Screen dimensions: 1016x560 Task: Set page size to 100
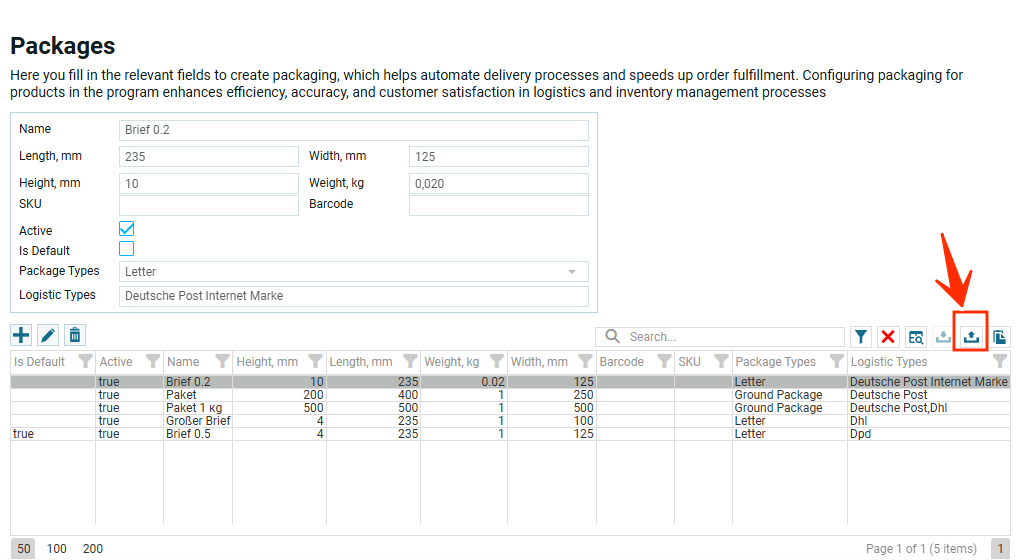[57, 549]
